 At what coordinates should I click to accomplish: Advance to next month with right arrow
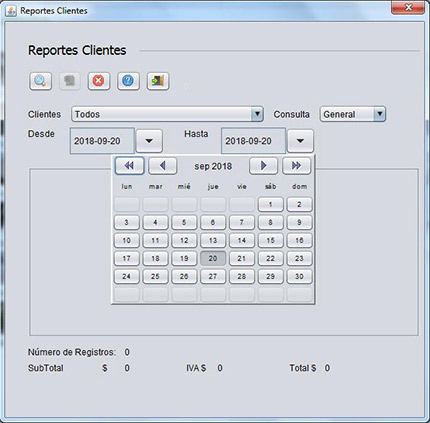click(x=263, y=166)
